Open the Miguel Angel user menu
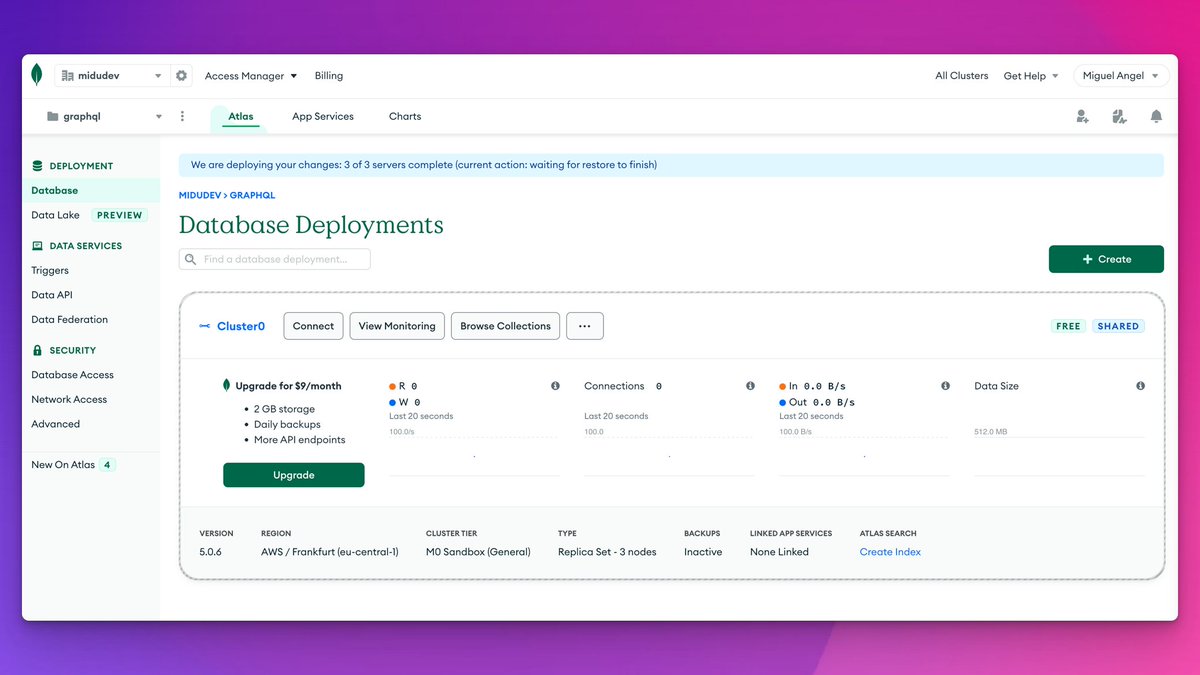 (1121, 76)
